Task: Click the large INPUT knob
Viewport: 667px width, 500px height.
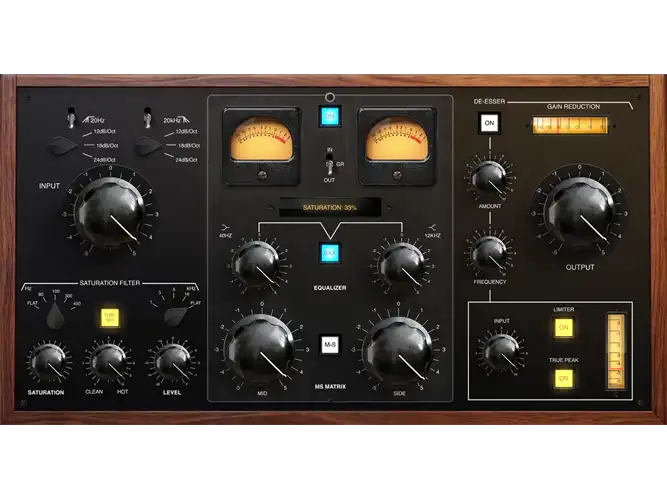Action: click(x=110, y=212)
